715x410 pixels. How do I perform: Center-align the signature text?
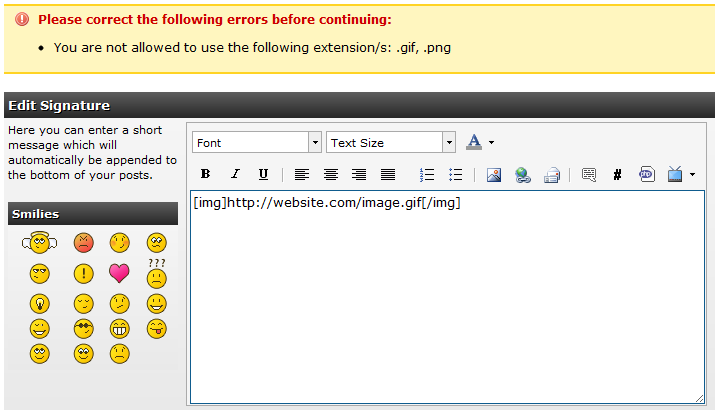[x=331, y=174]
